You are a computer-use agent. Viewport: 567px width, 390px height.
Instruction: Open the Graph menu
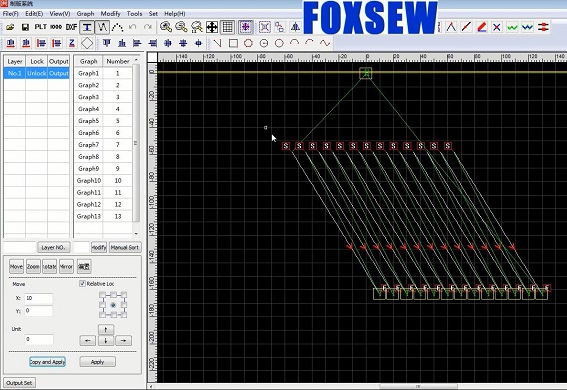(85, 14)
